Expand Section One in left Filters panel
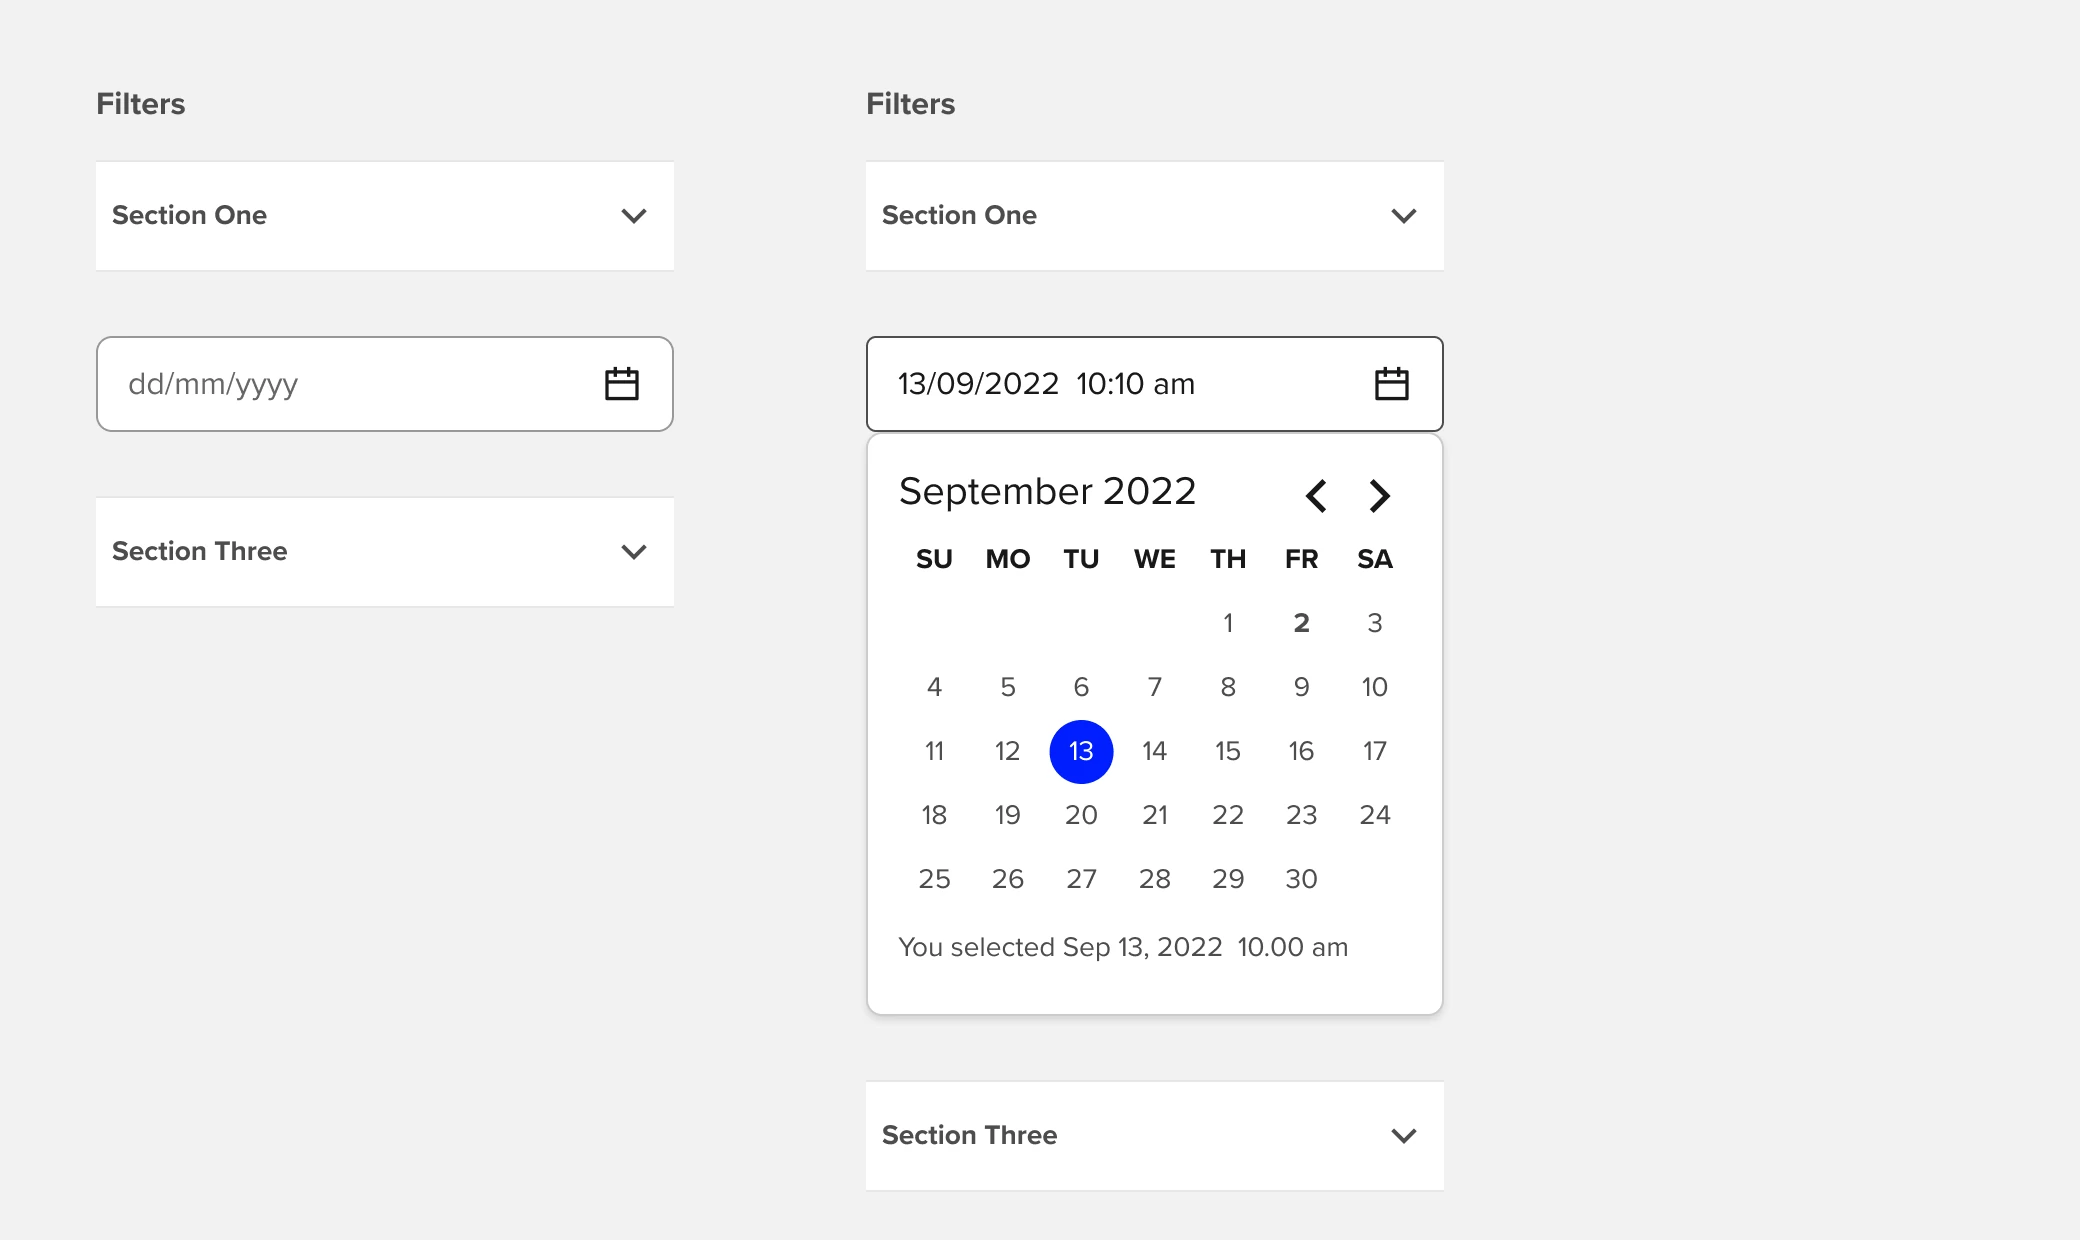This screenshot has width=2080, height=1240. tap(385, 216)
